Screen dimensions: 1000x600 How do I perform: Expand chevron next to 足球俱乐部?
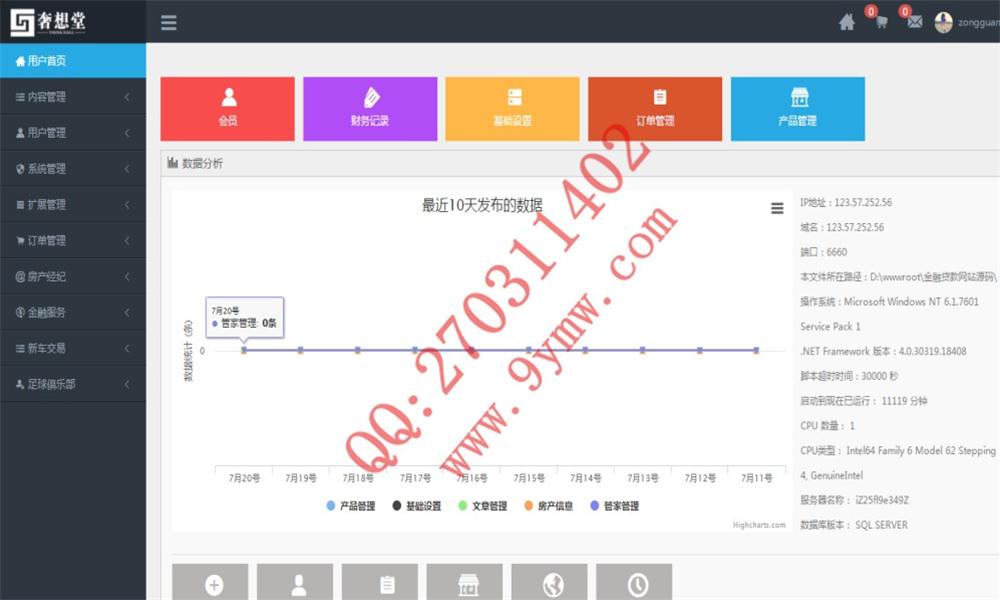coord(127,384)
